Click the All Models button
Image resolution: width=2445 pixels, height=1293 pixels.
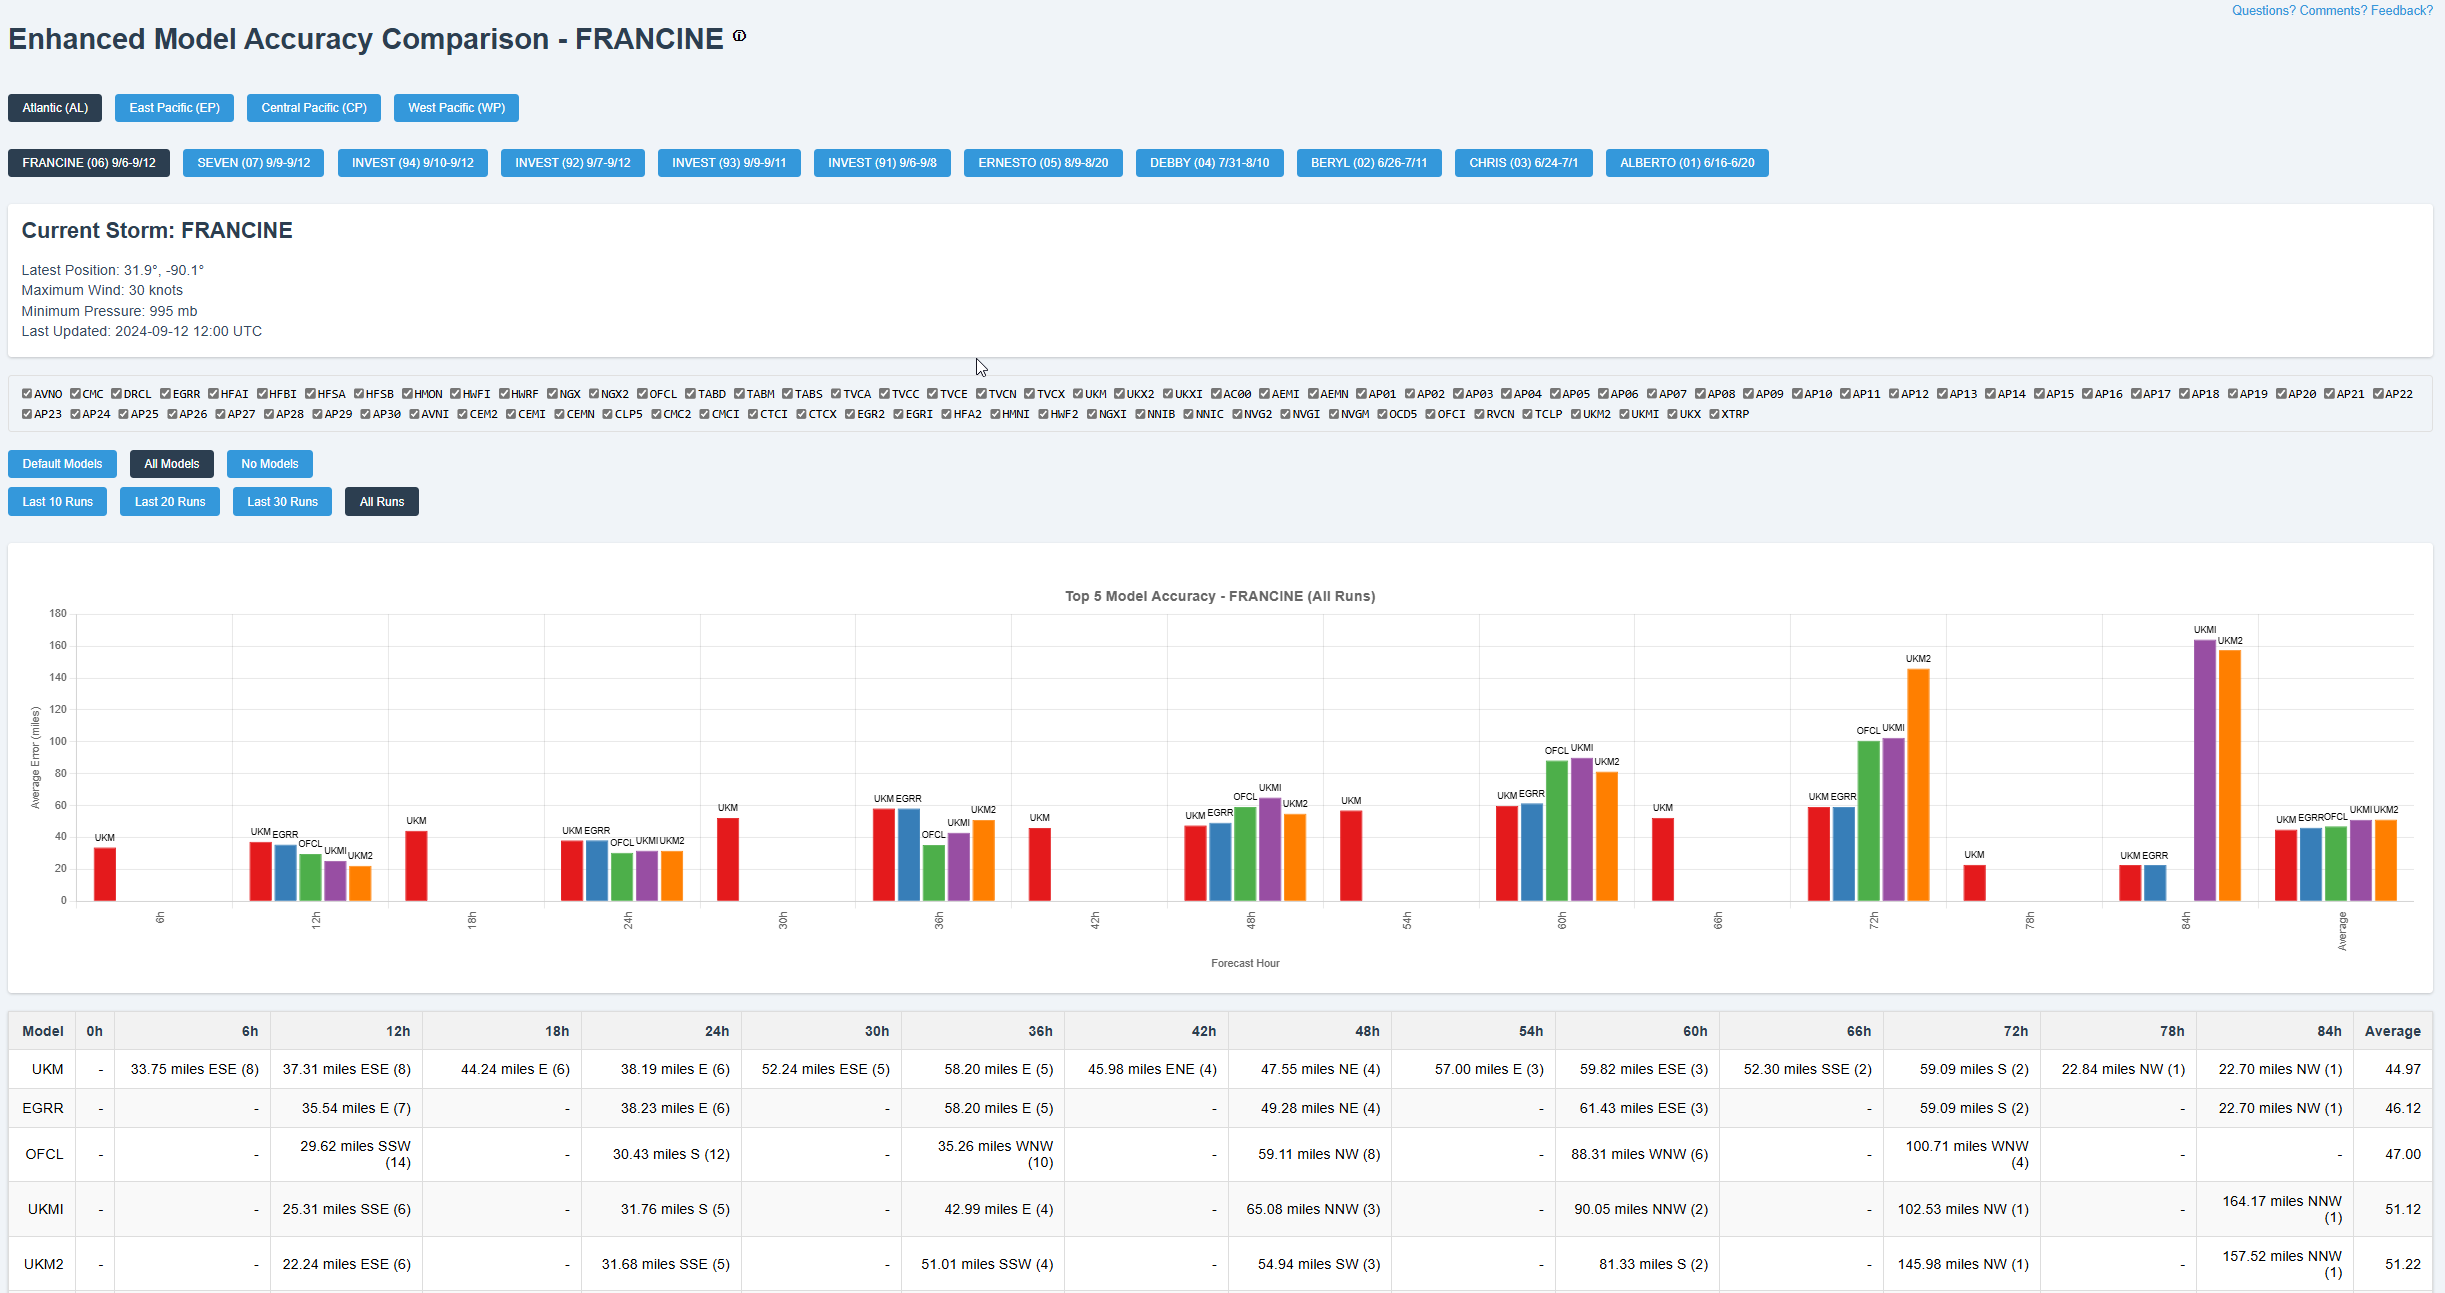click(x=171, y=464)
